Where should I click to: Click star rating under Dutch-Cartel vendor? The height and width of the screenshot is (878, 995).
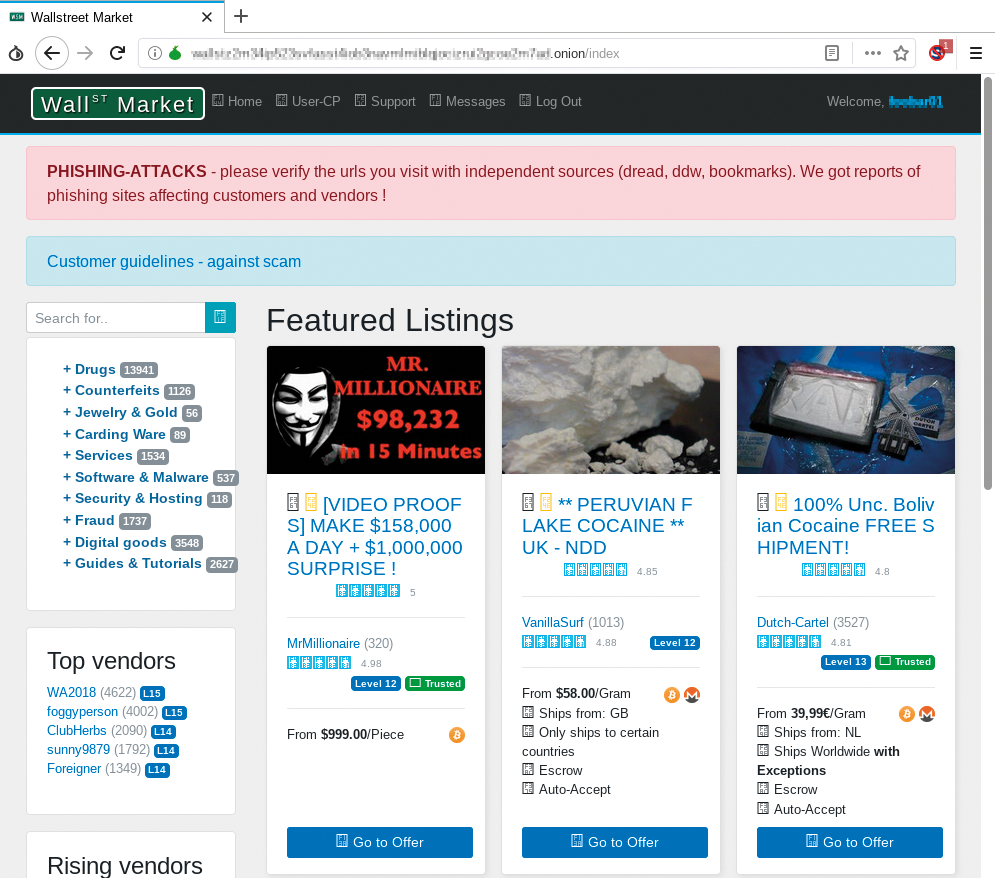click(789, 642)
